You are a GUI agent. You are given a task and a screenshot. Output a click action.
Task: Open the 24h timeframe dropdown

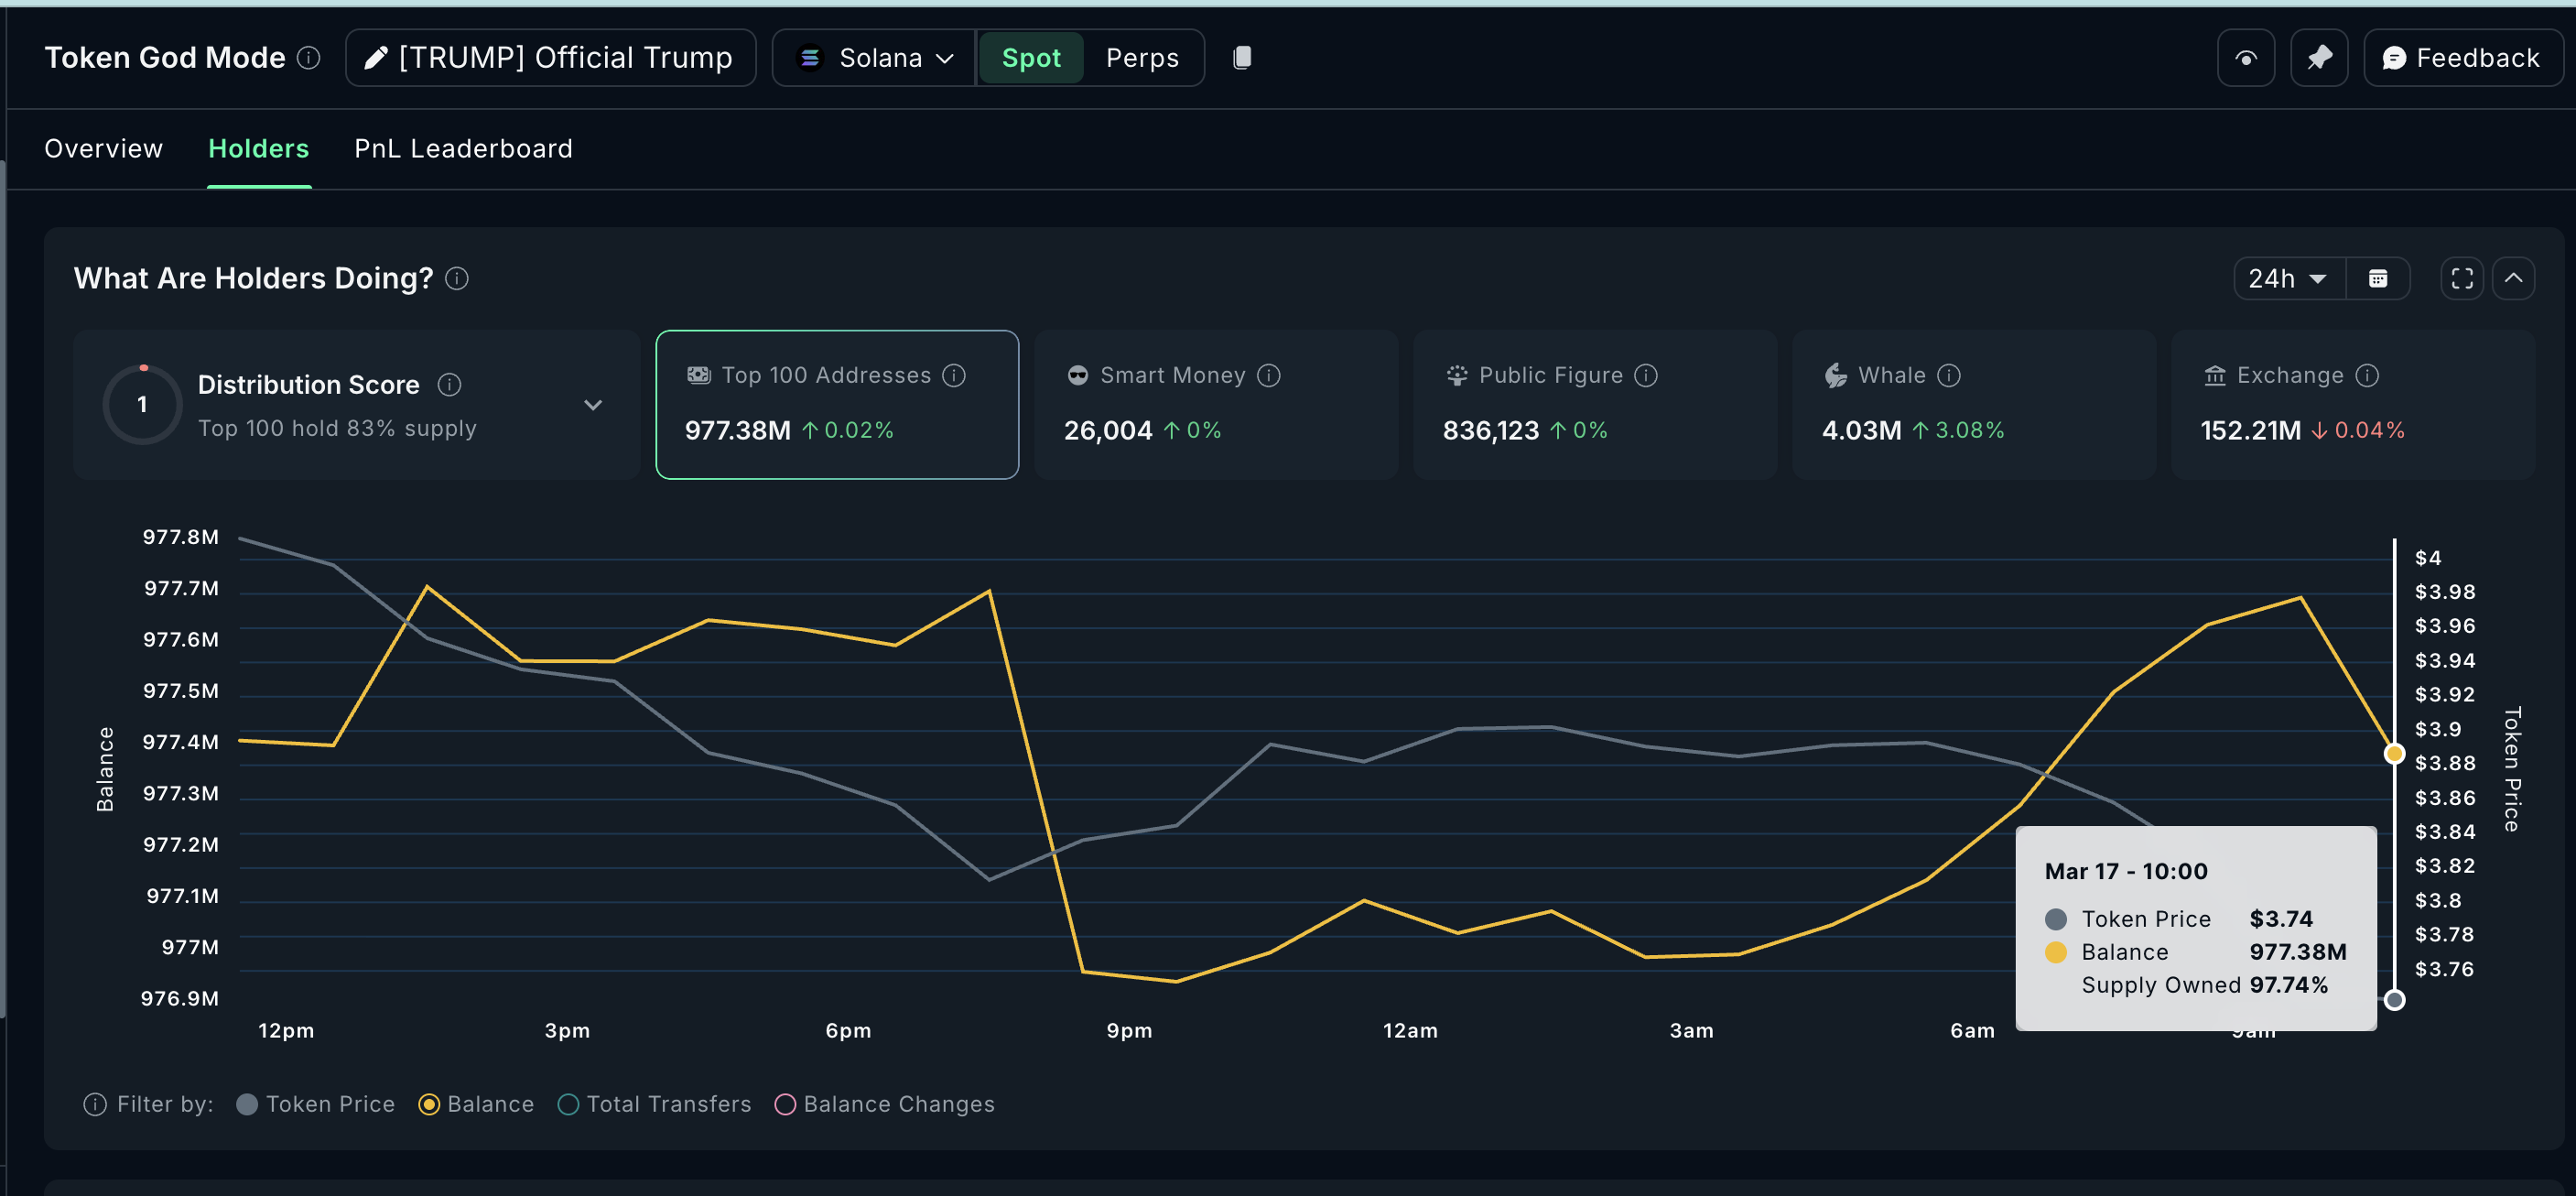tap(2288, 278)
